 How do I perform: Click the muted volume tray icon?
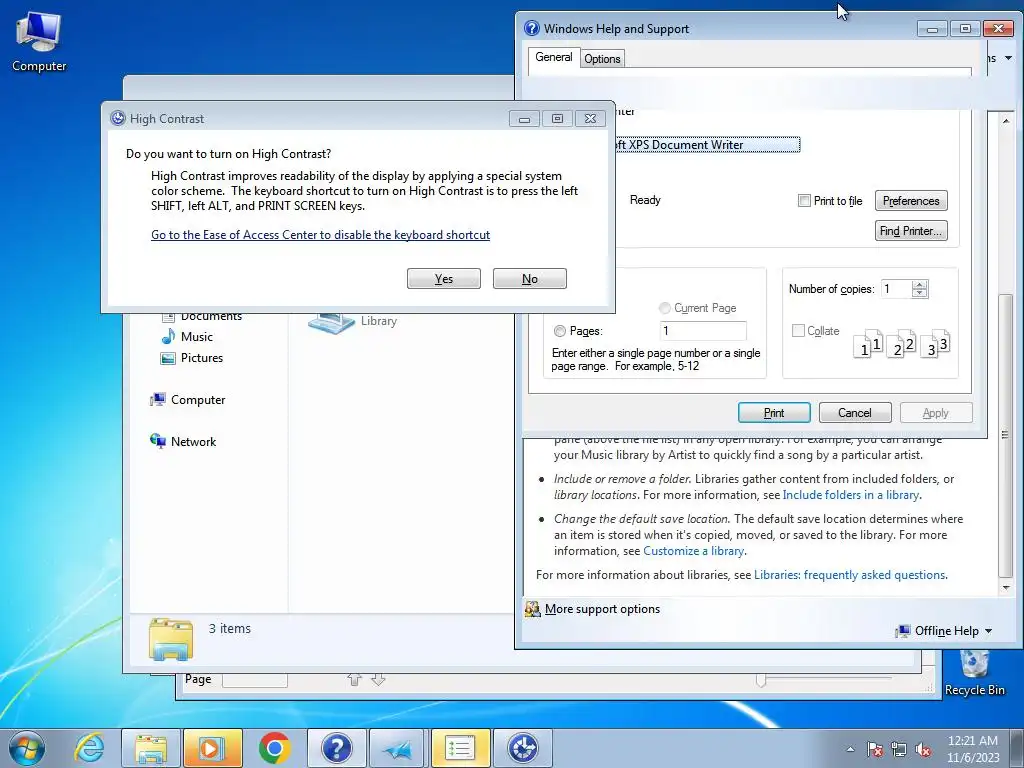[x=923, y=749]
